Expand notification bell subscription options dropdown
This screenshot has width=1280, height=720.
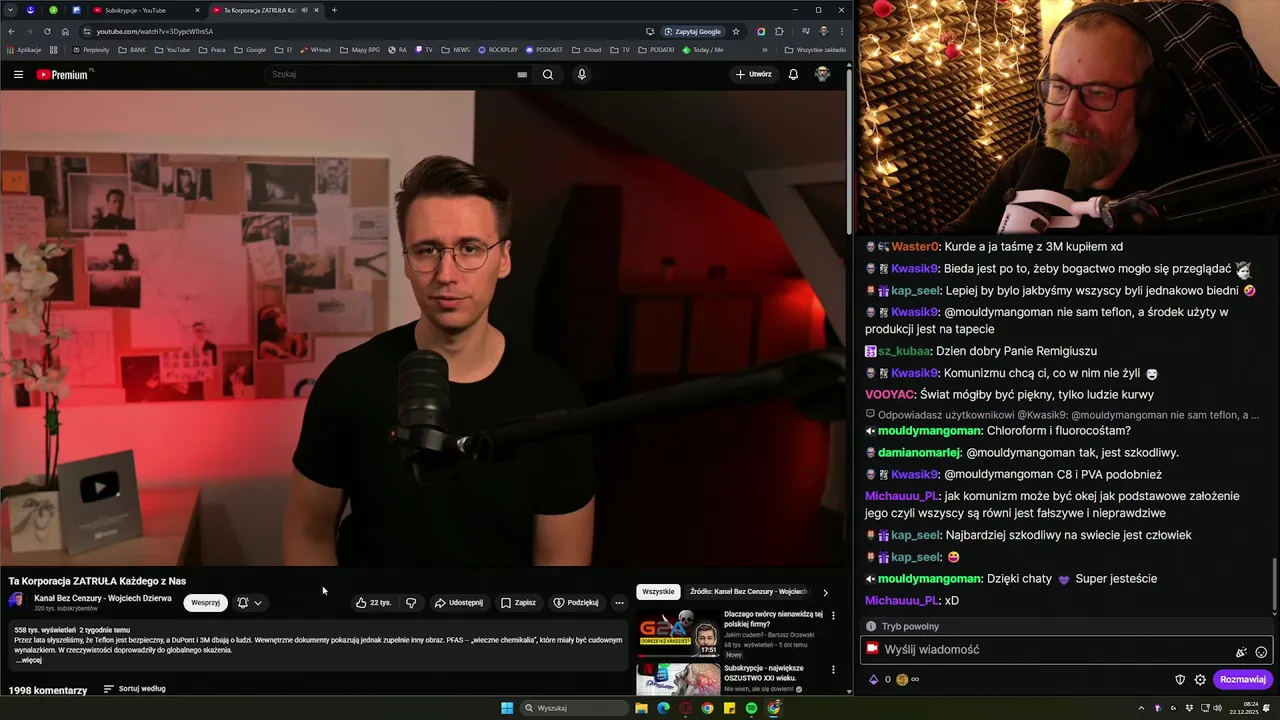250,603
